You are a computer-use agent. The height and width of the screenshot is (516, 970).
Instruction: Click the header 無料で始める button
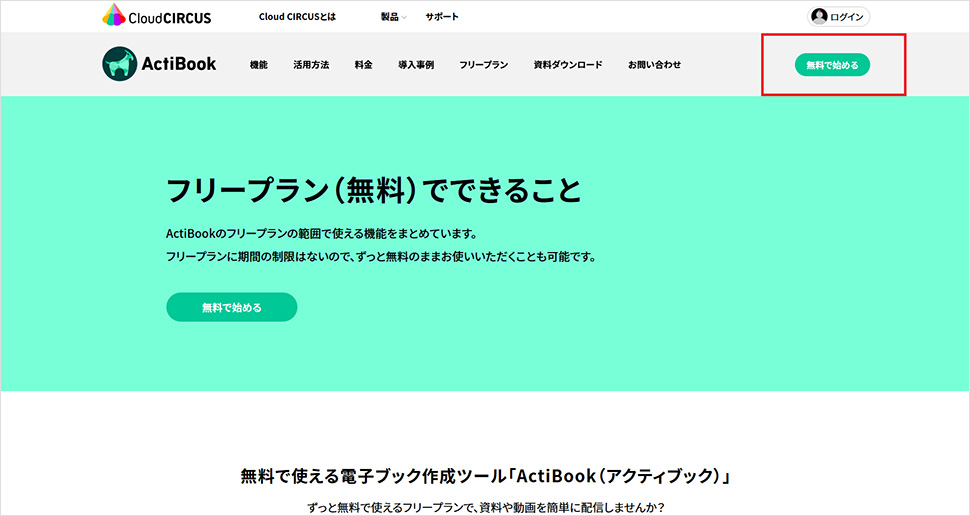click(832, 65)
